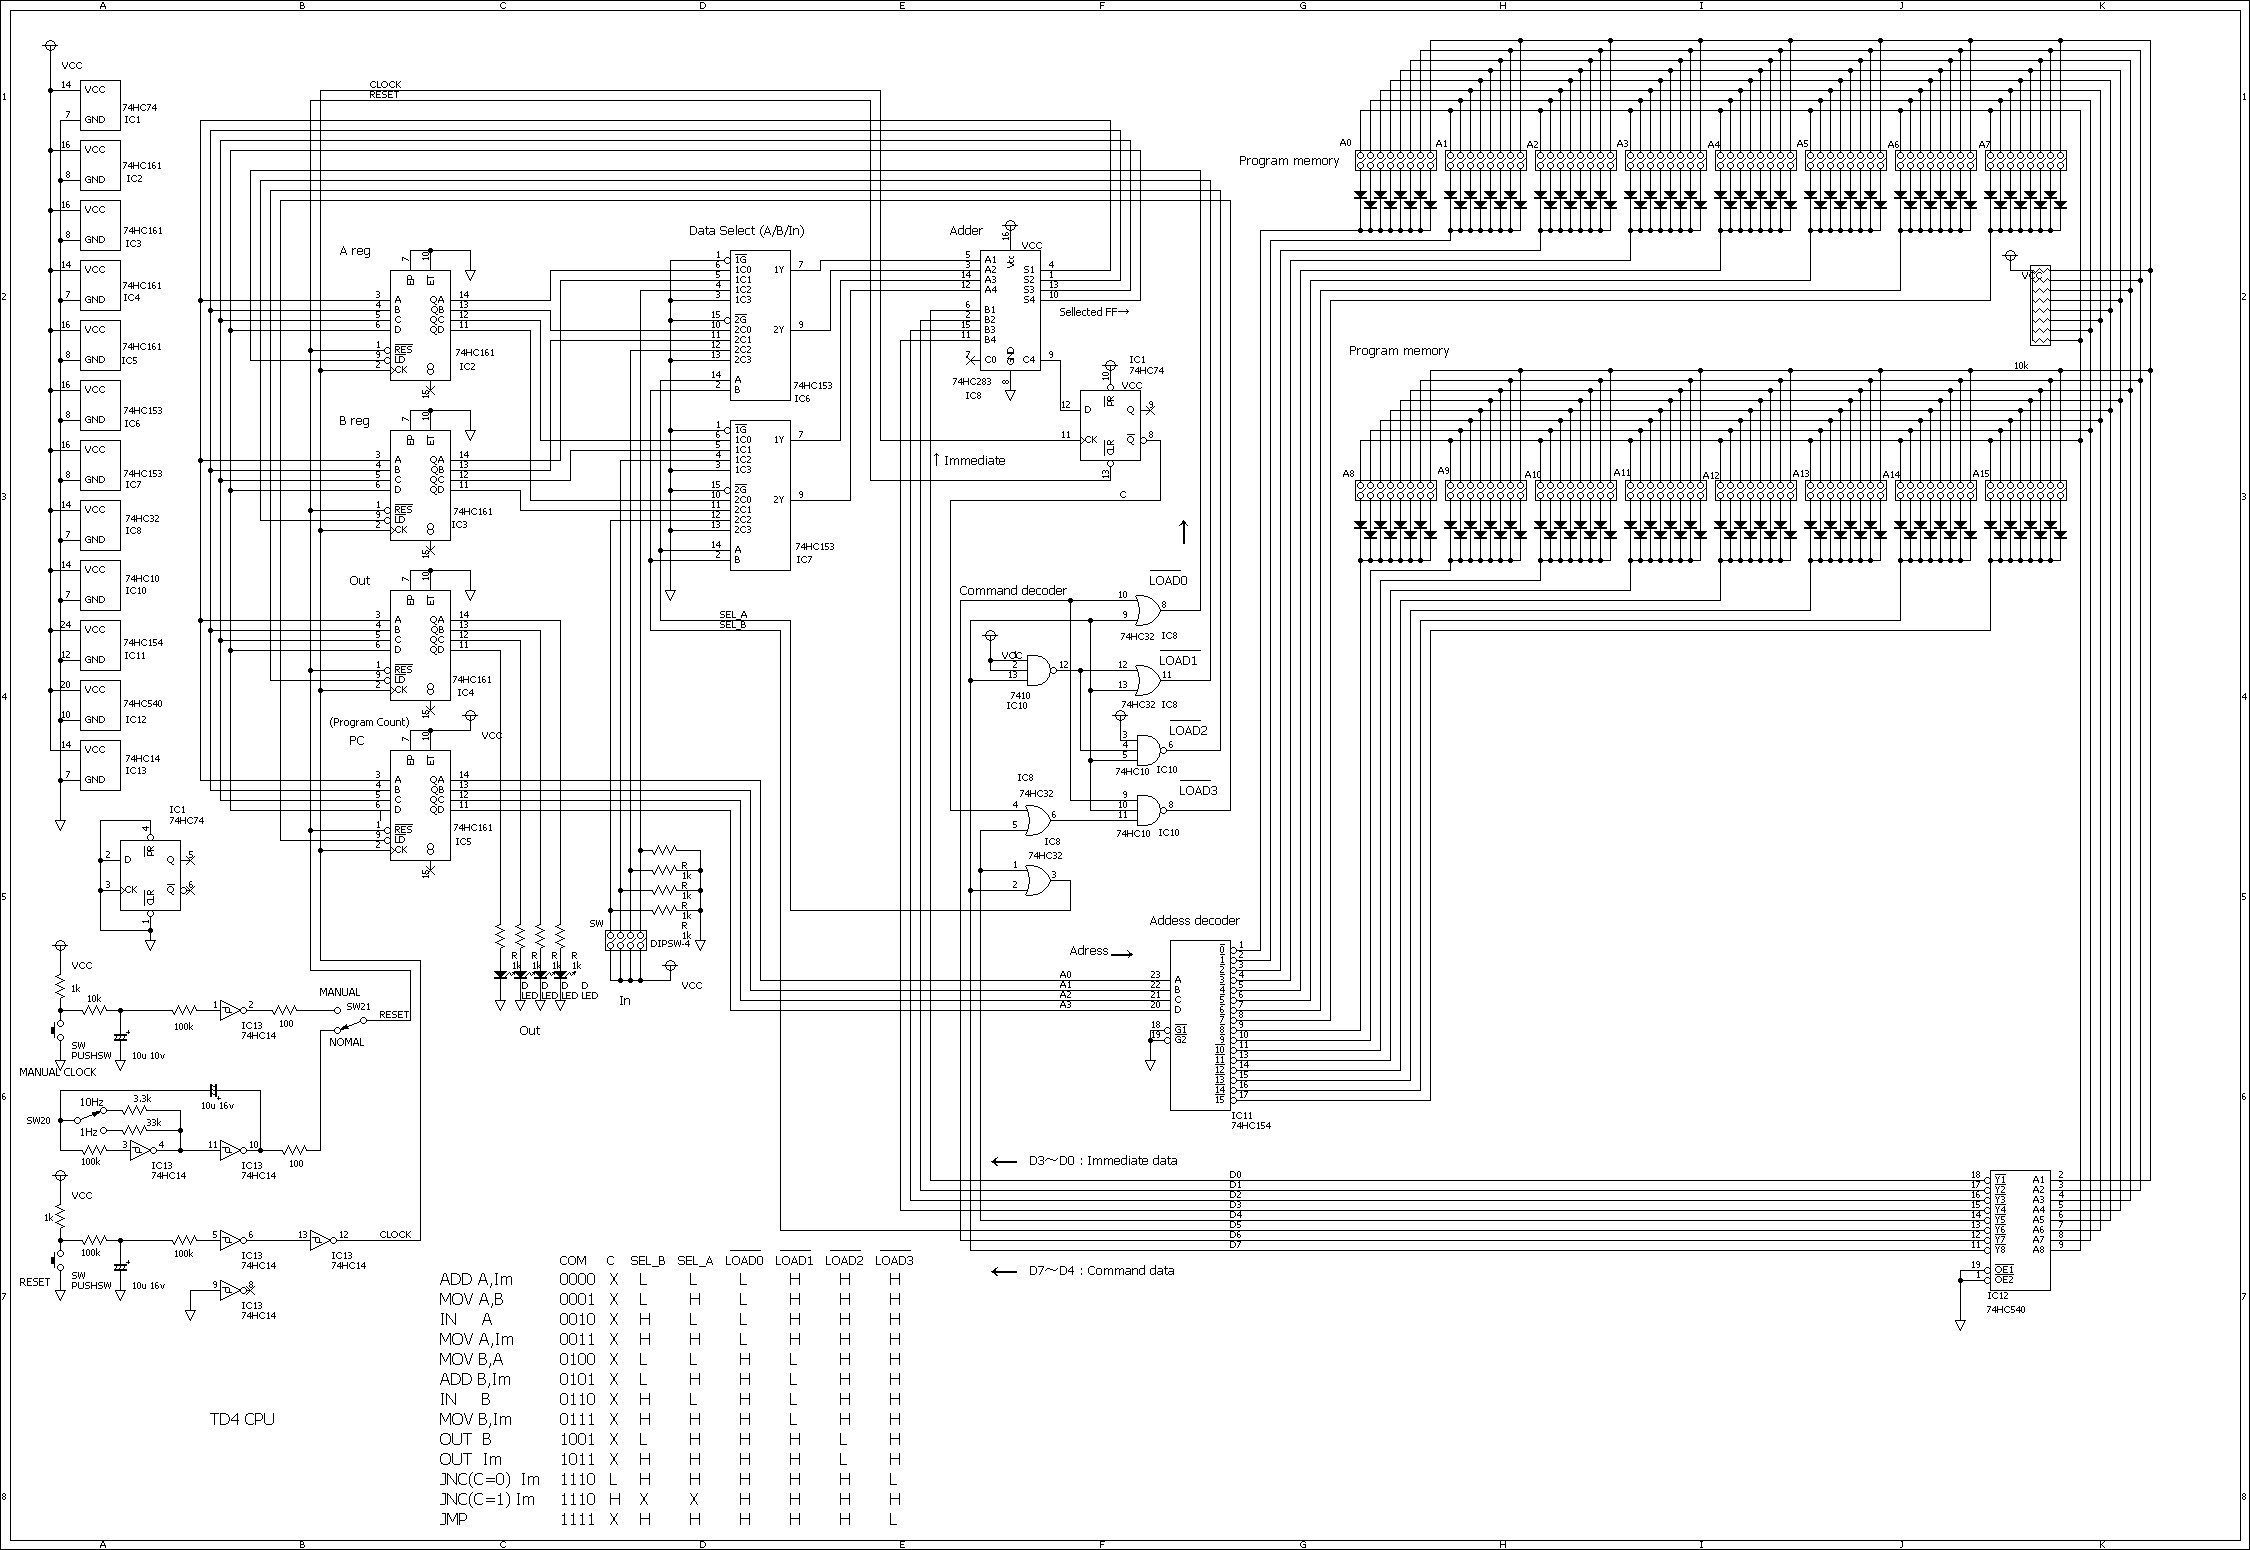Click the 'TD4 CPU' title text
The image size is (2250, 1550).
coord(241,1419)
